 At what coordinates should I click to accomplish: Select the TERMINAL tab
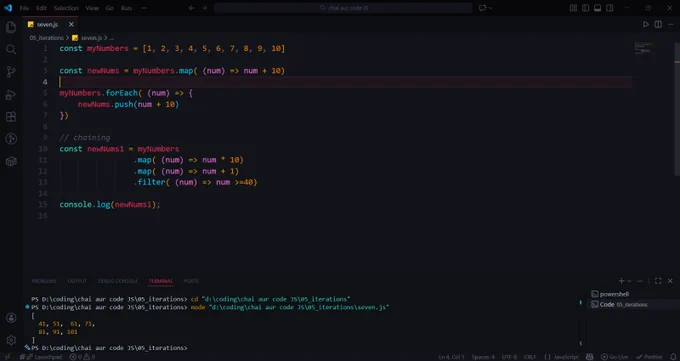click(160, 281)
